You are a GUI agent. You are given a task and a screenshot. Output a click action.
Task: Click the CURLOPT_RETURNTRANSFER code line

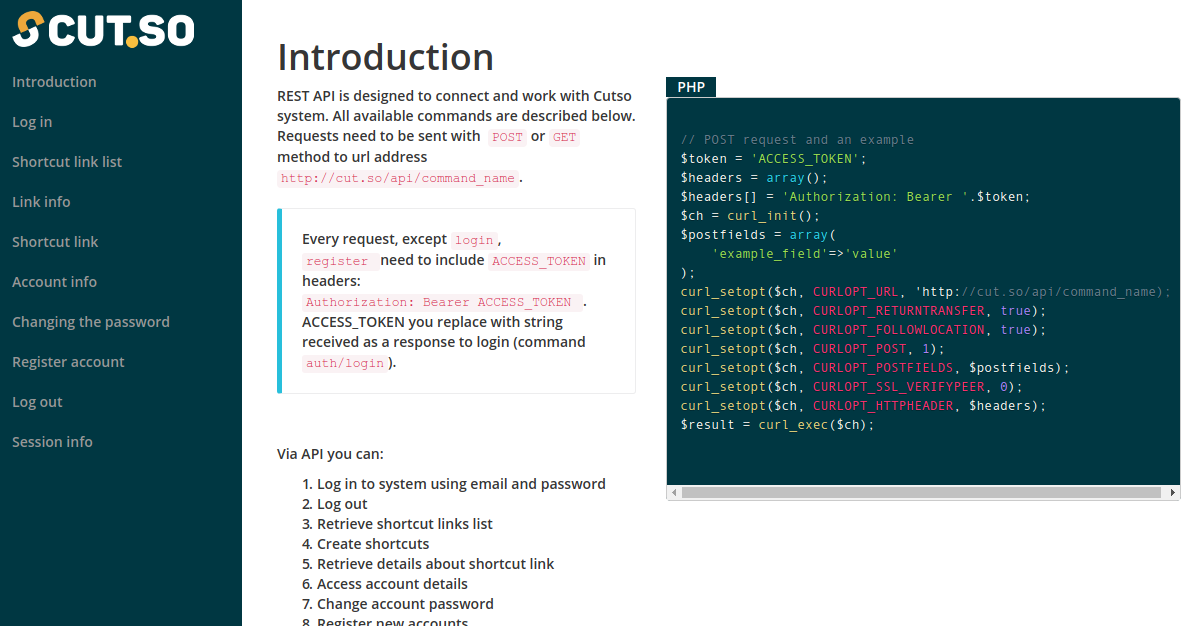pos(863,311)
